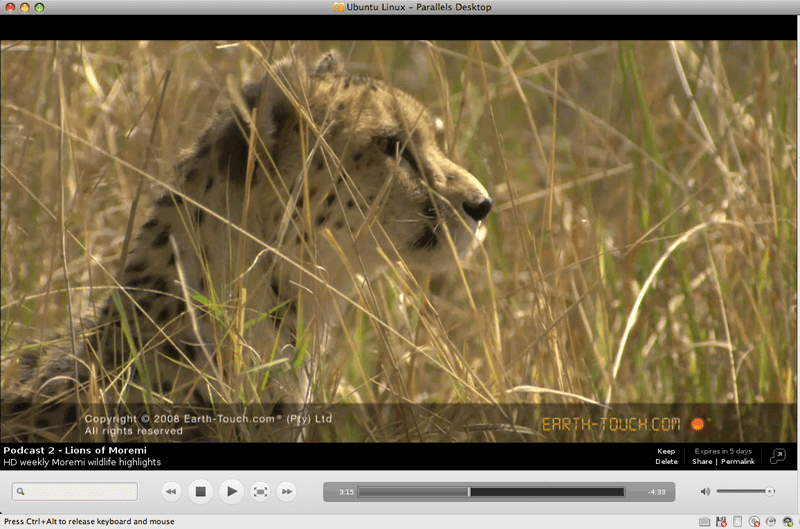The image size is (800, 529).
Task: Click Keep to save this video
Action: (666, 451)
